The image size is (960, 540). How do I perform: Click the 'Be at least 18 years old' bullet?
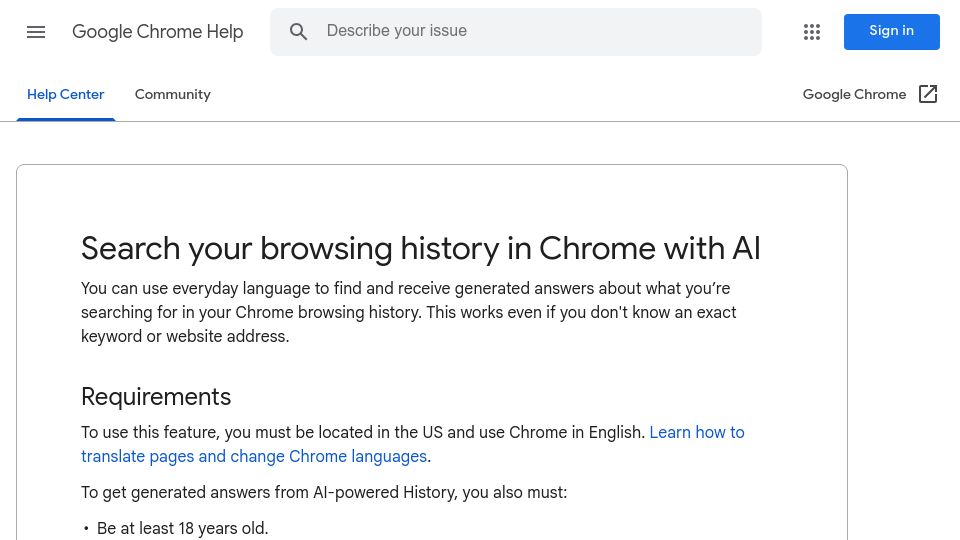pyautogui.click(x=182, y=528)
